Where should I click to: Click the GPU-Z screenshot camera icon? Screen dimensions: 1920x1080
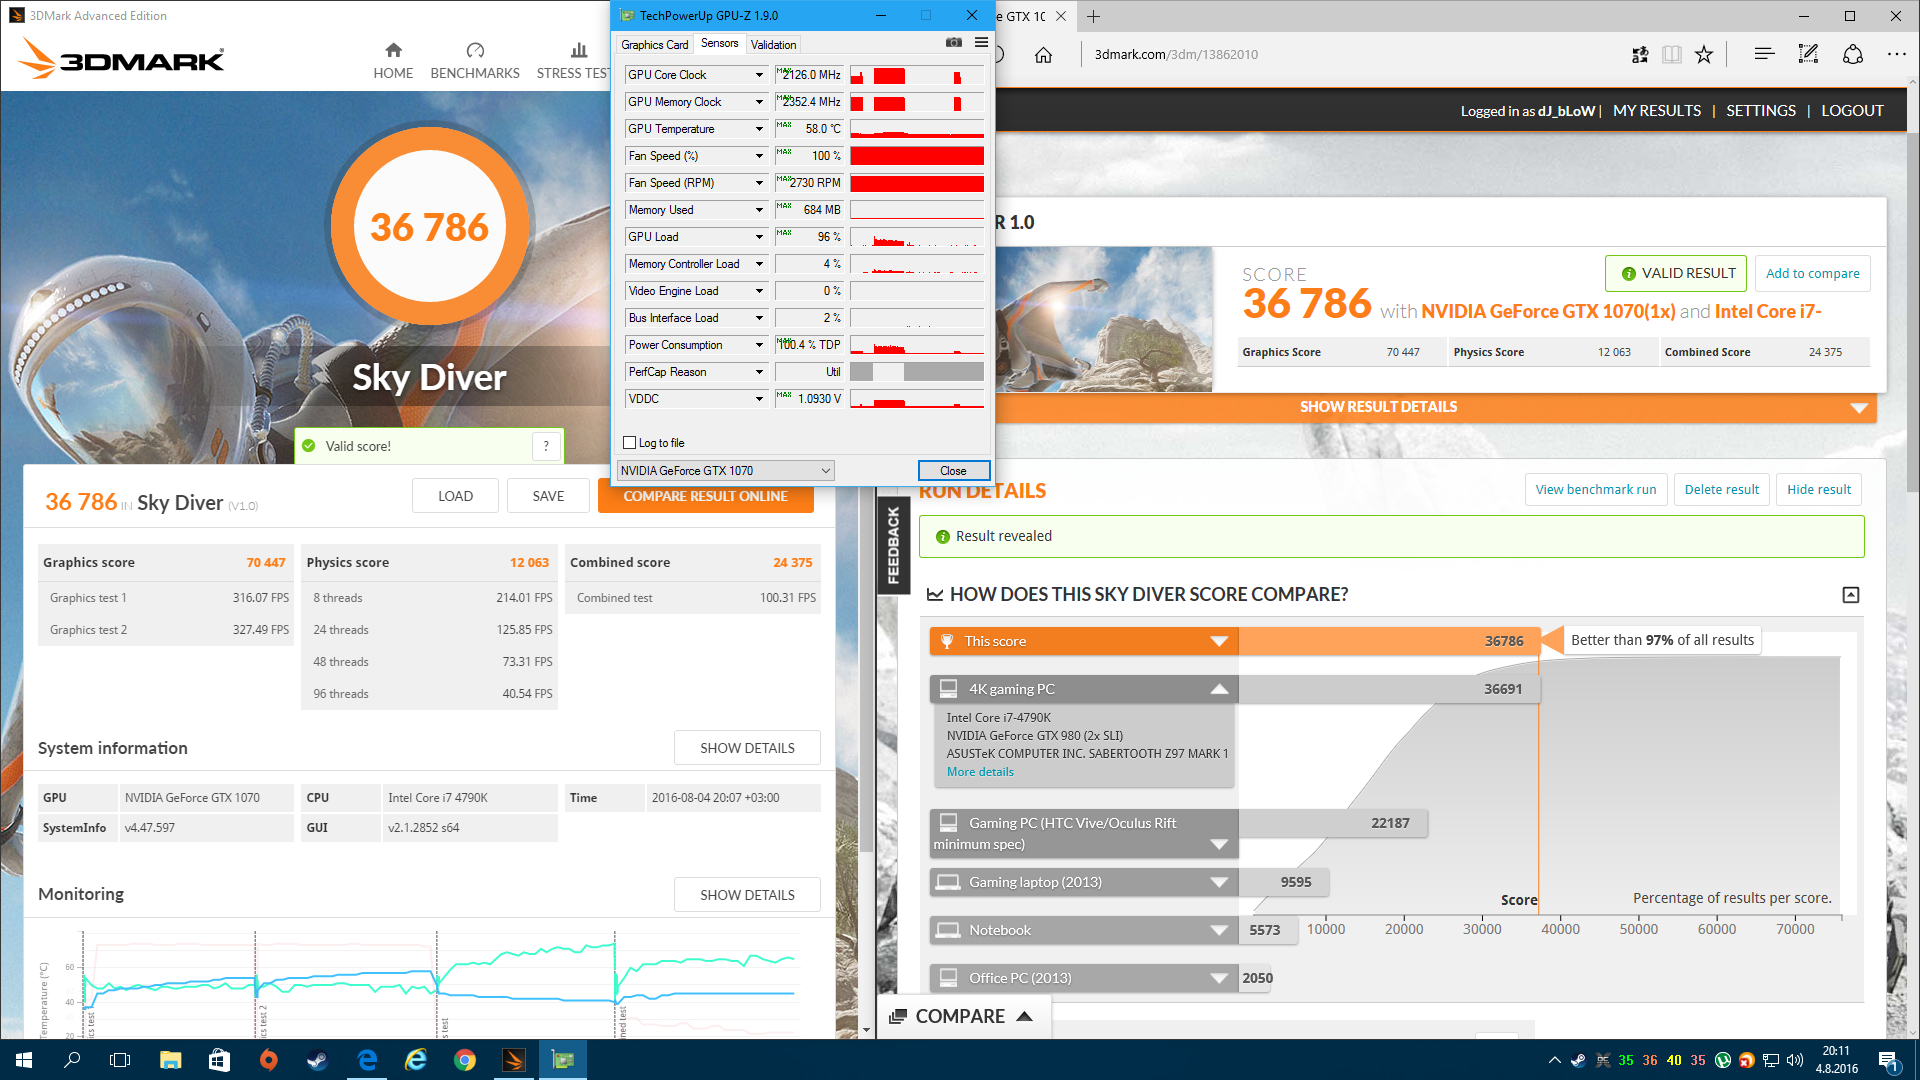pyautogui.click(x=954, y=43)
